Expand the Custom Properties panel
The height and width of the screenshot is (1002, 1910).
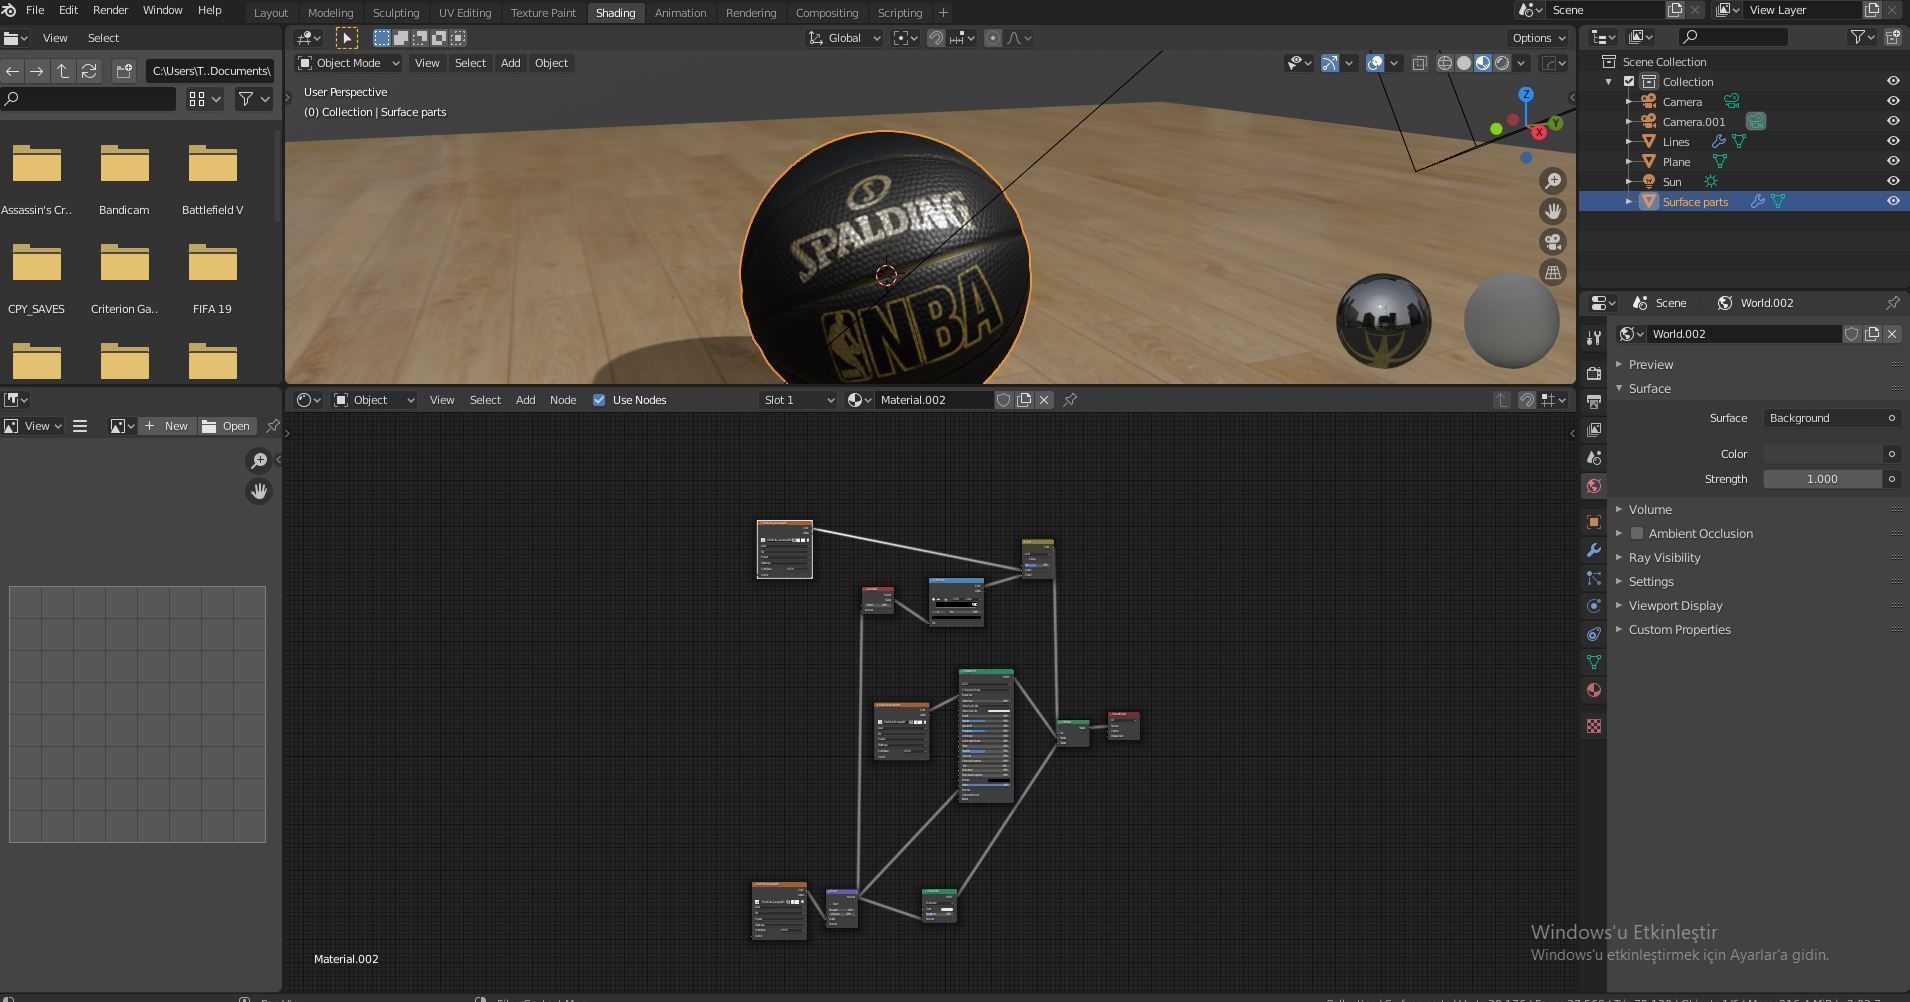1679,630
